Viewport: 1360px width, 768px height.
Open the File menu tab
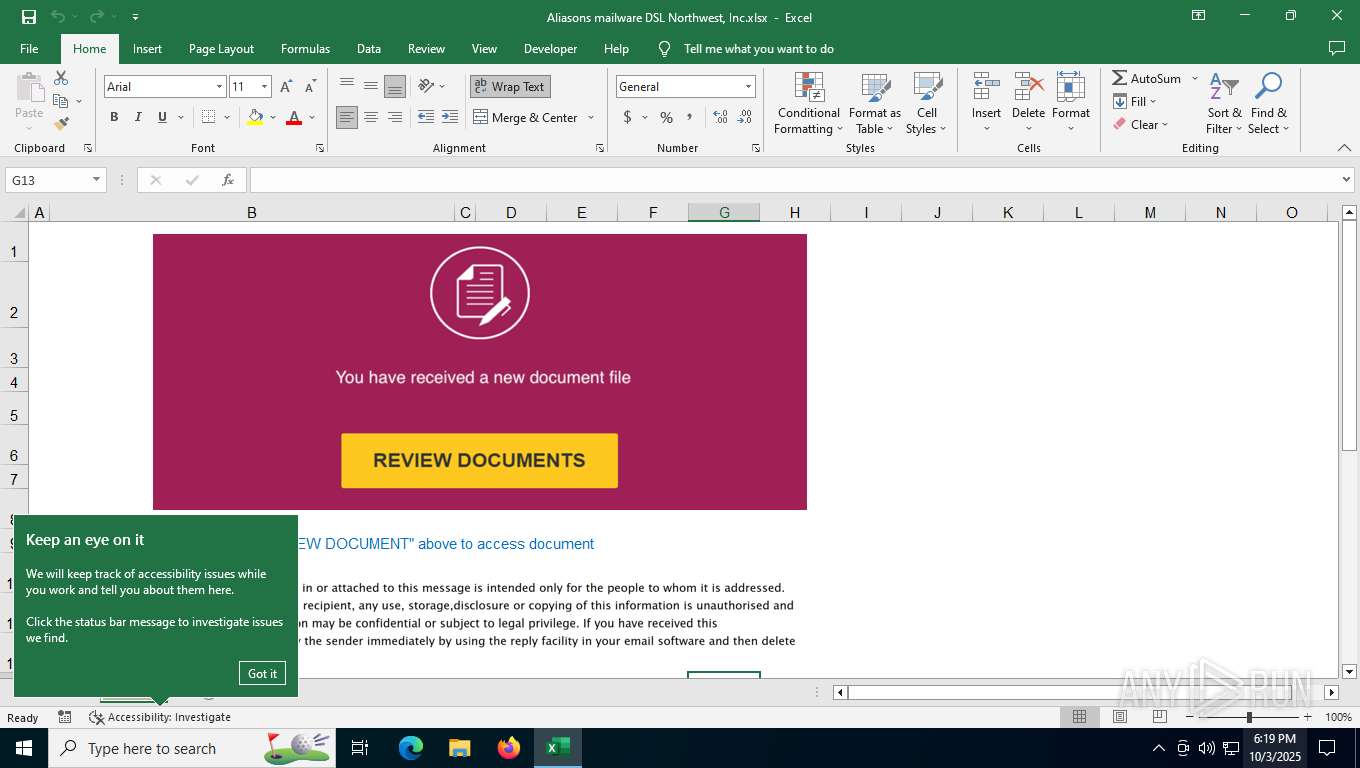coord(29,49)
